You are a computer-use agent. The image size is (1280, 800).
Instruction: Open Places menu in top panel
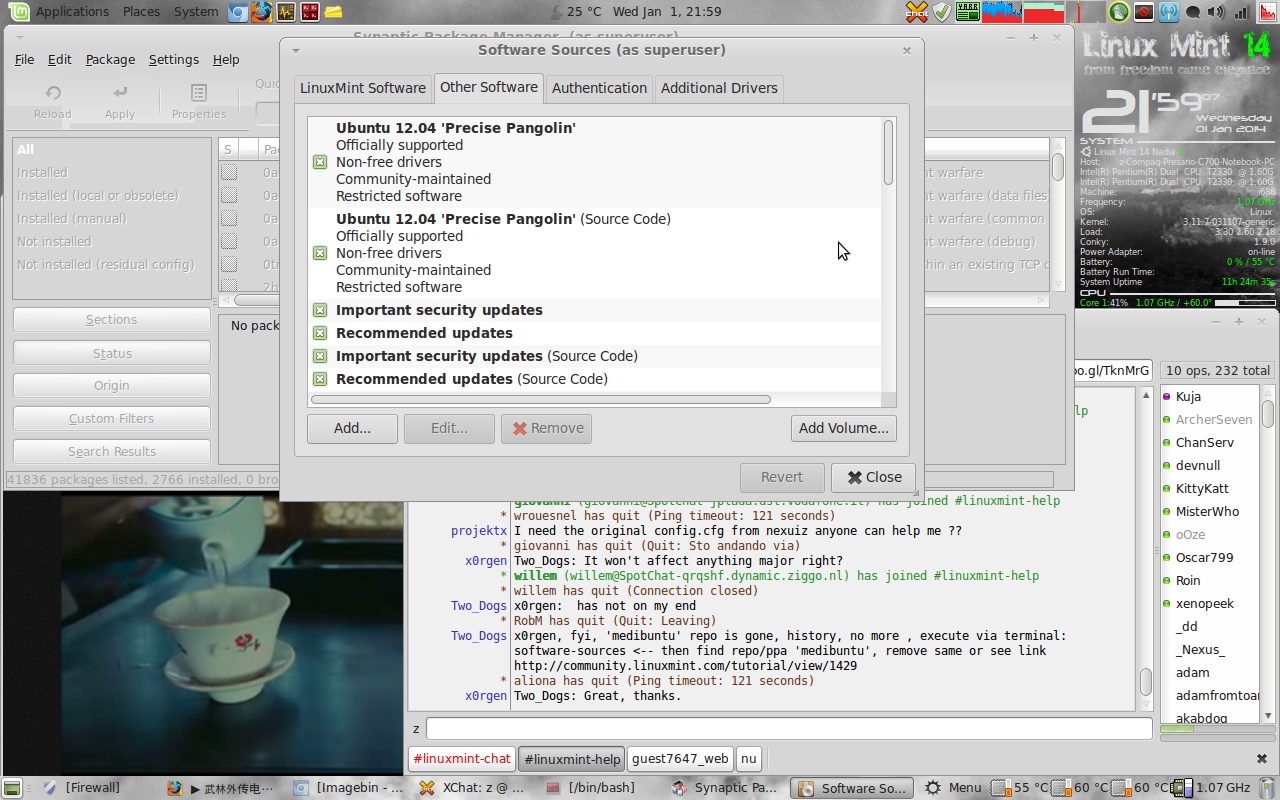pos(141,12)
